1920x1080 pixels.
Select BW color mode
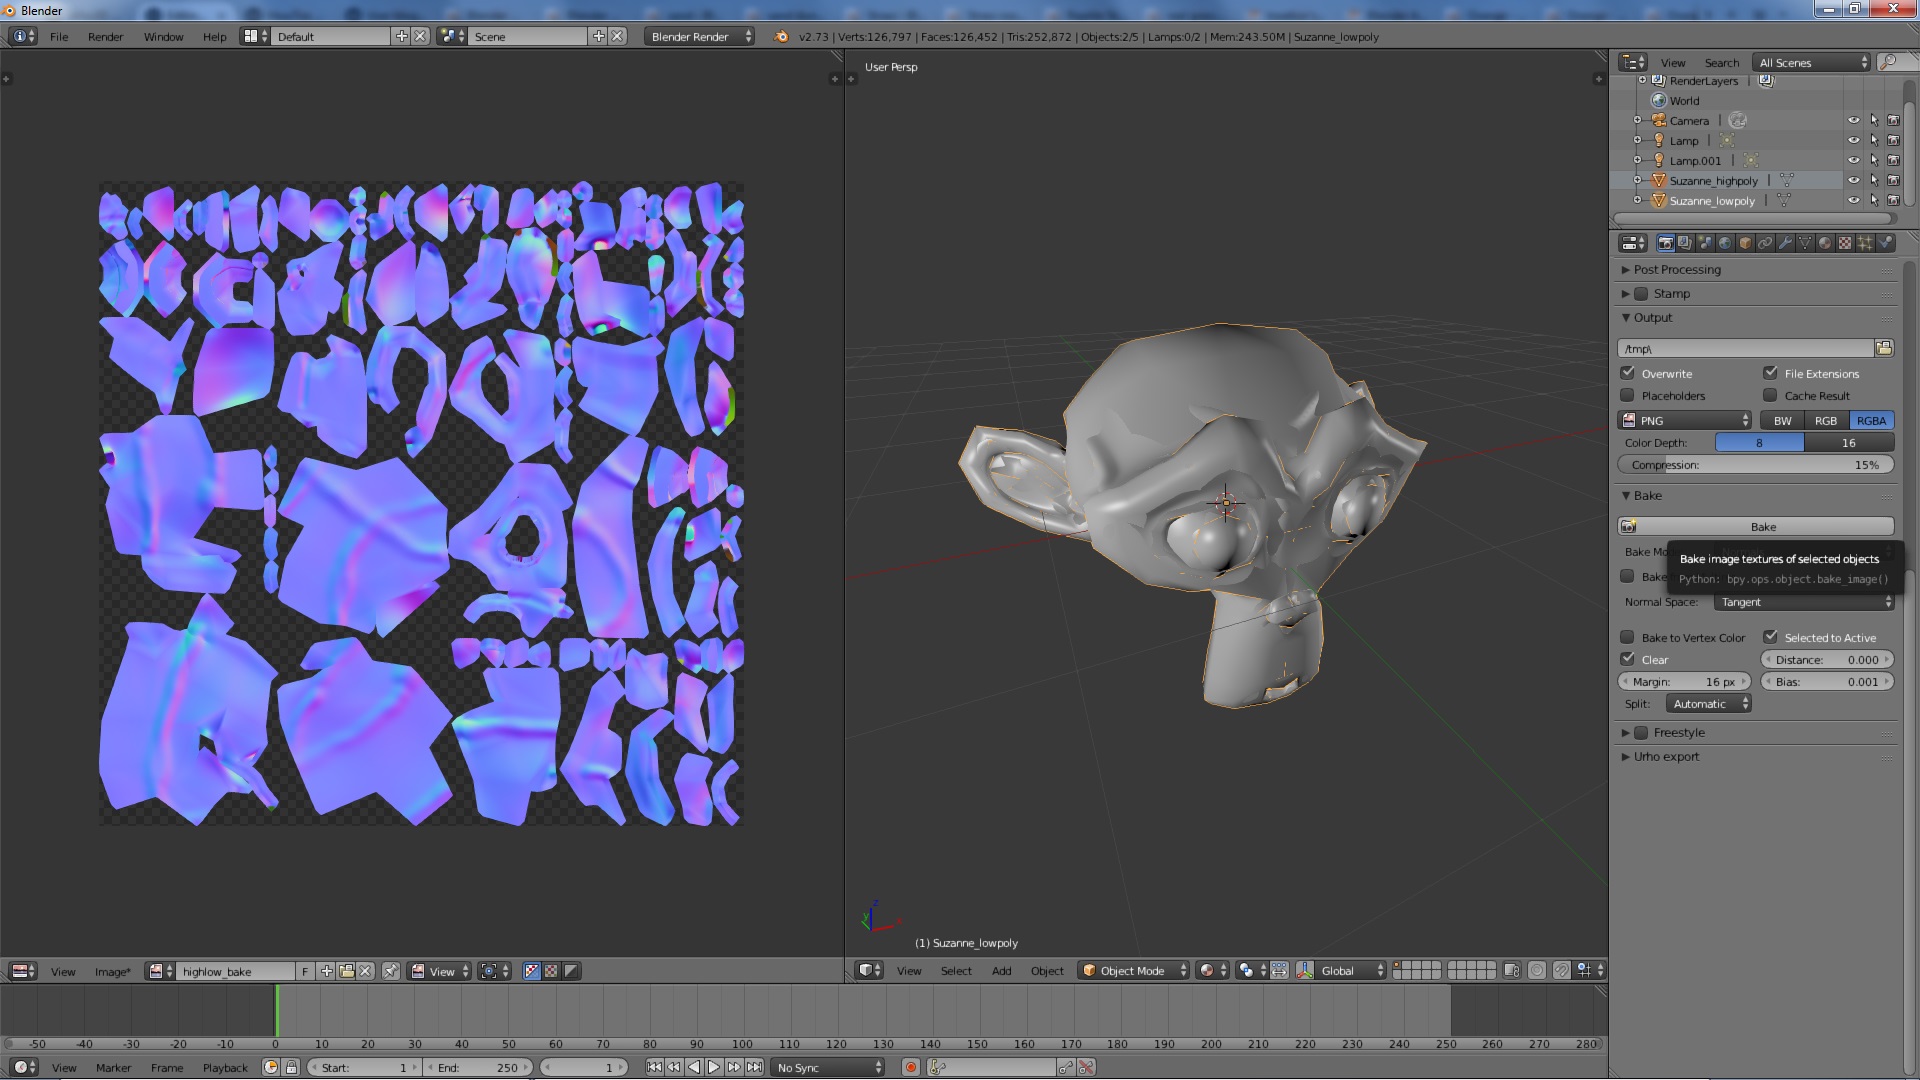coord(1782,421)
